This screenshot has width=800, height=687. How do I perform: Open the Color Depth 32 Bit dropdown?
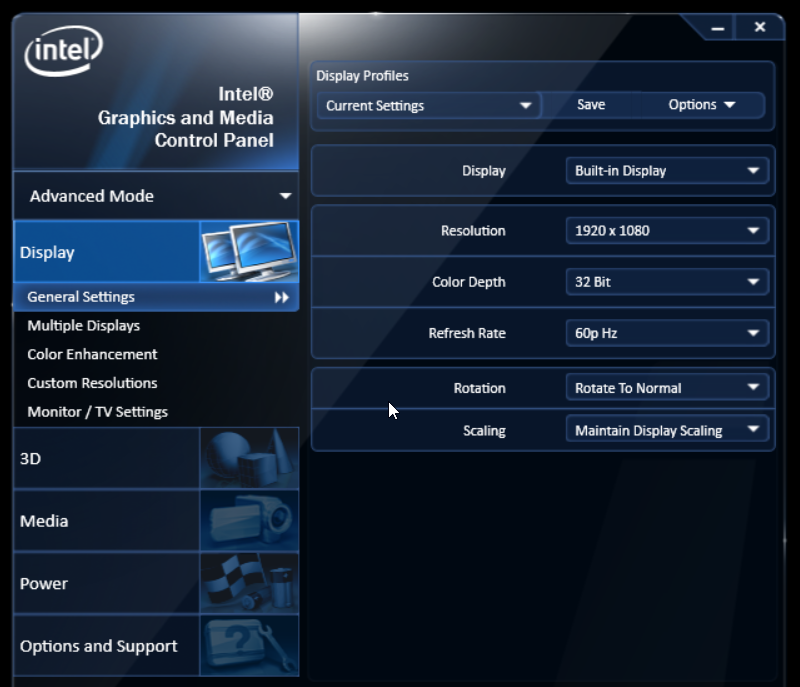(x=667, y=282)
